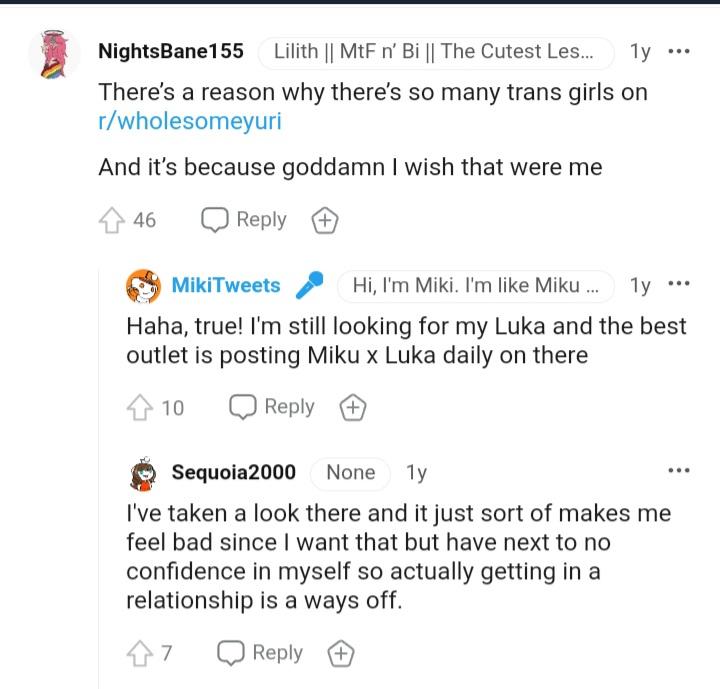This screenshot has height=689, width=720.
Task: Upvote Sequoia2000's comment
Action: 138,653
